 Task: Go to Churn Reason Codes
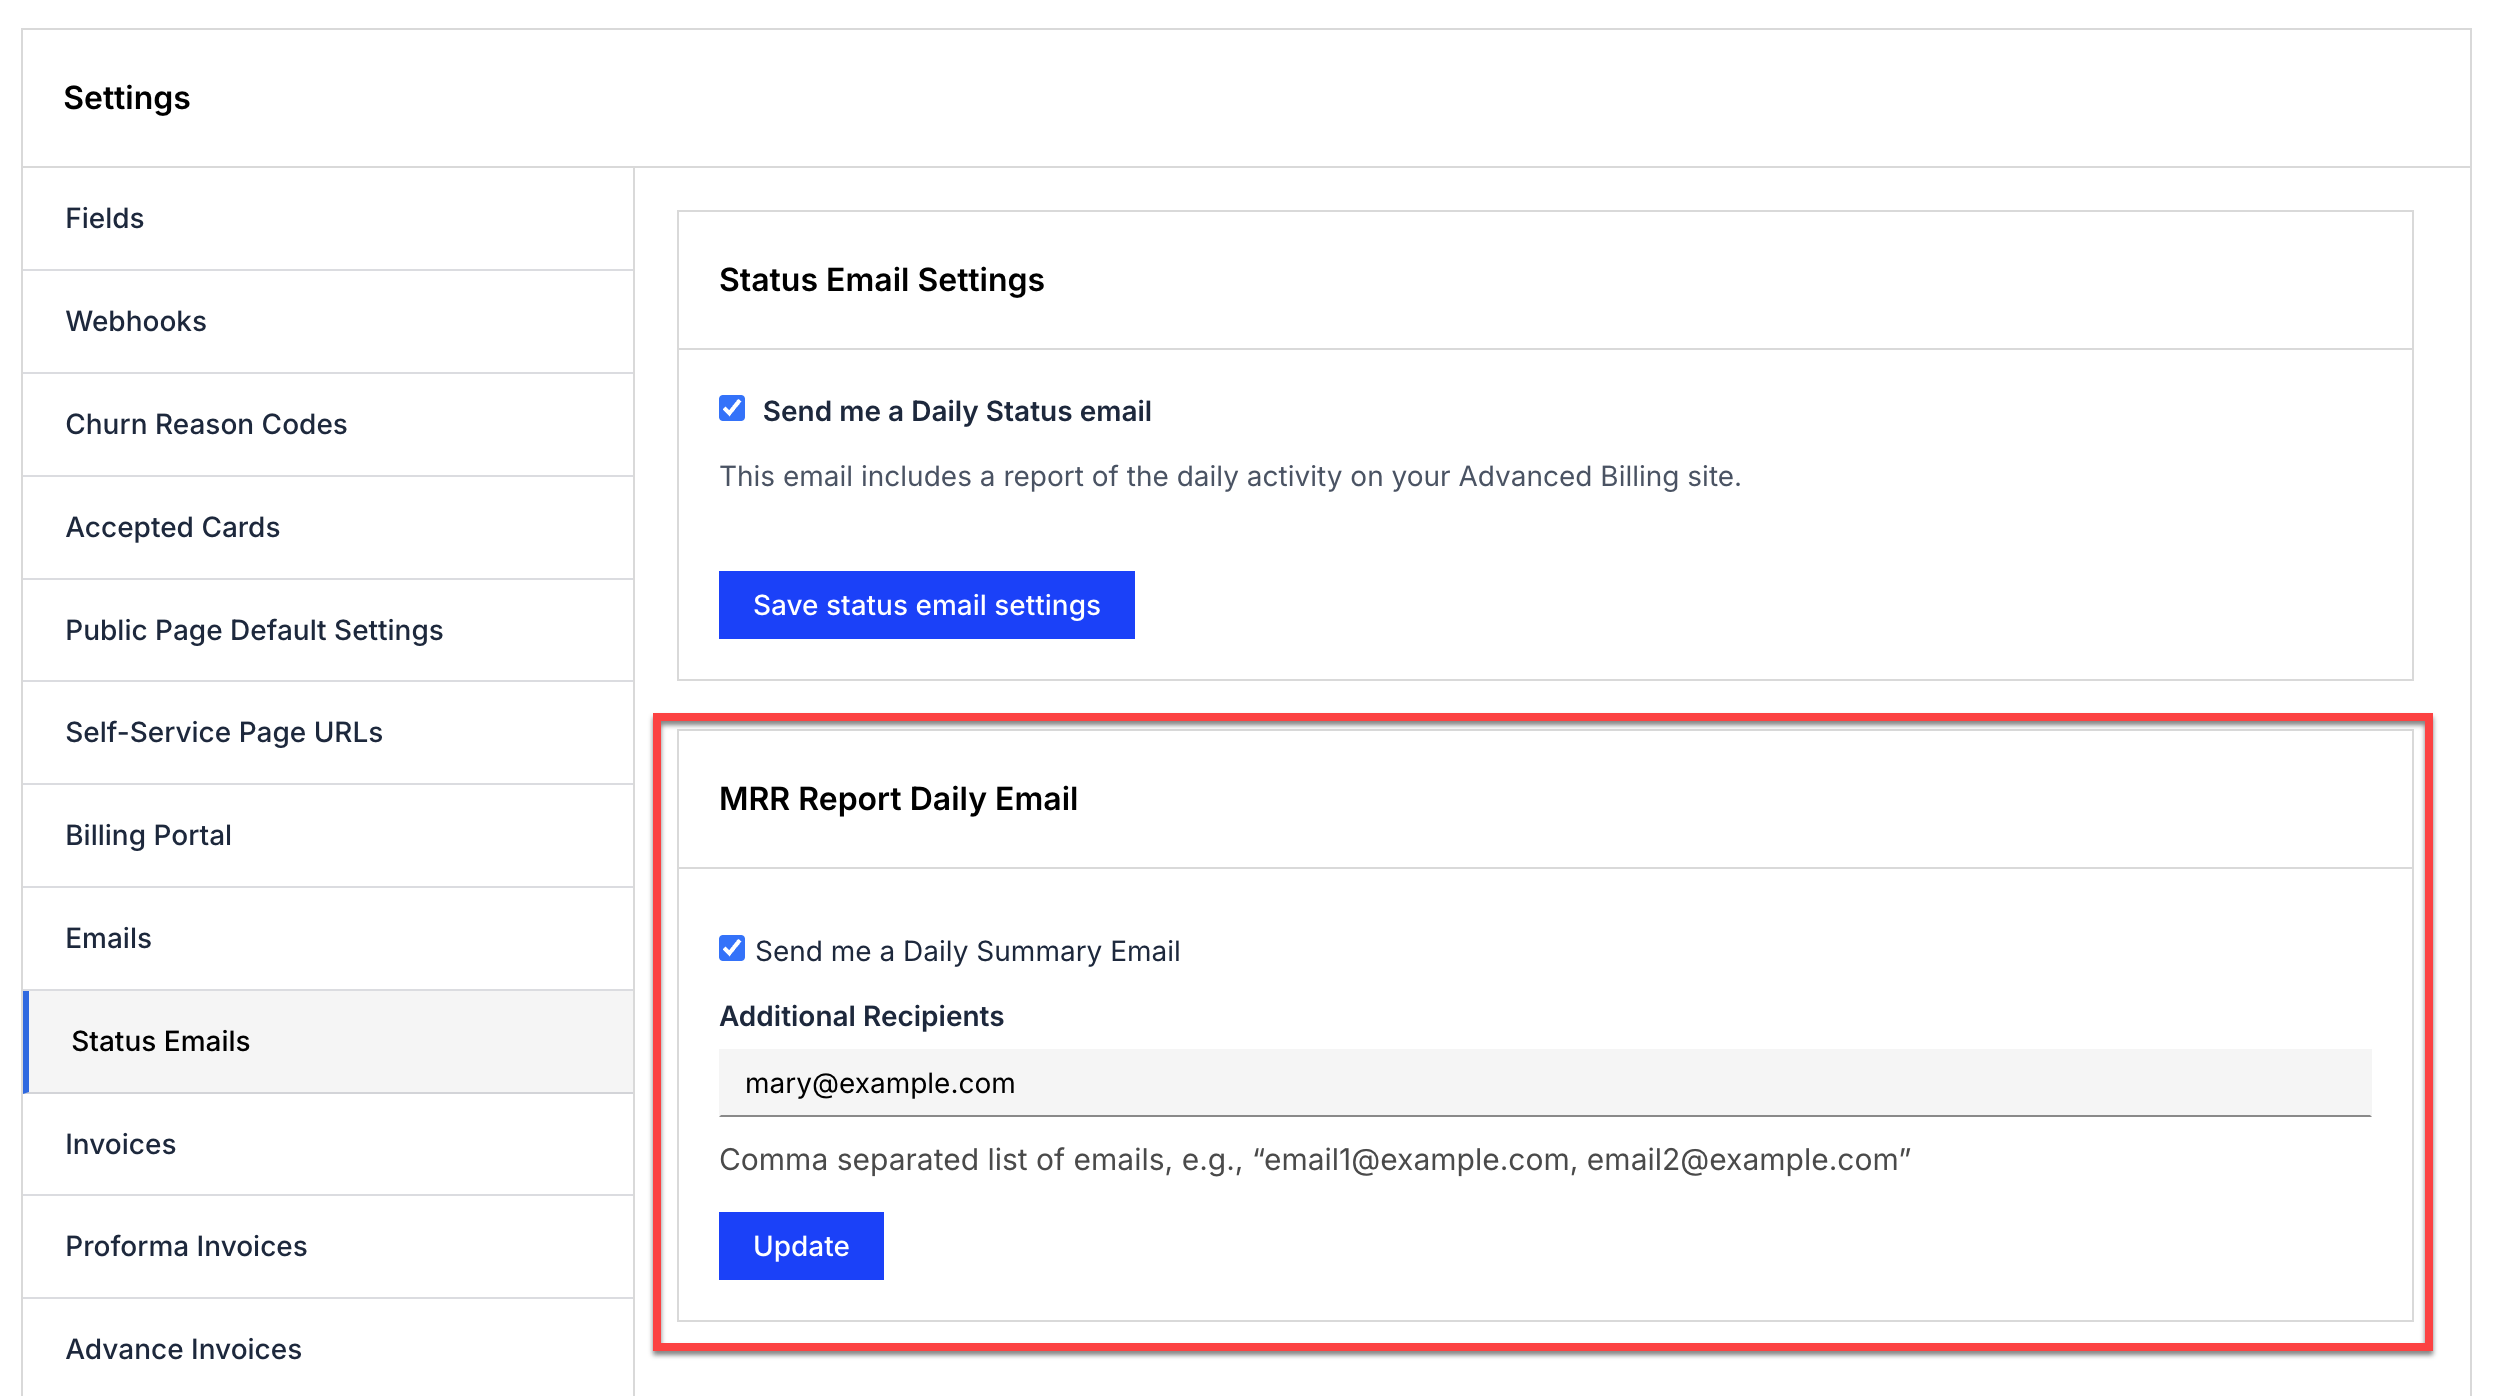coord(328,424)
